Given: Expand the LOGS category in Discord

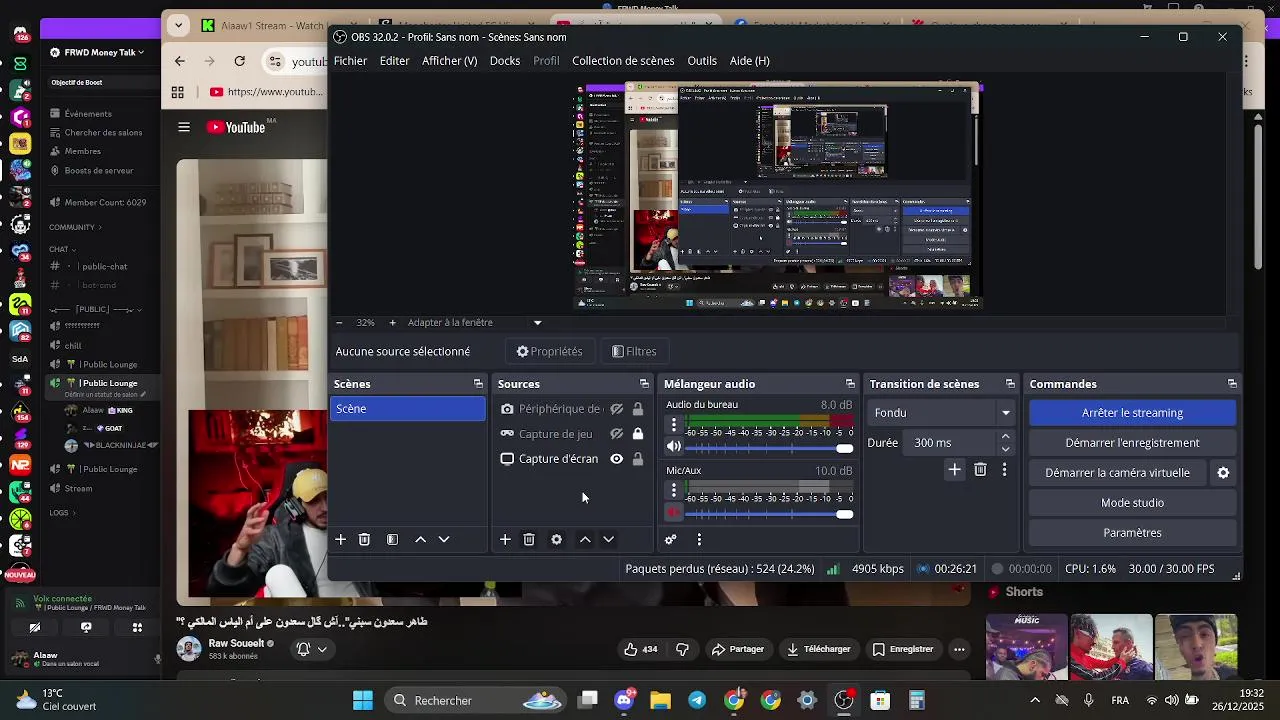Looking at the screenshot, I should 62,513.
